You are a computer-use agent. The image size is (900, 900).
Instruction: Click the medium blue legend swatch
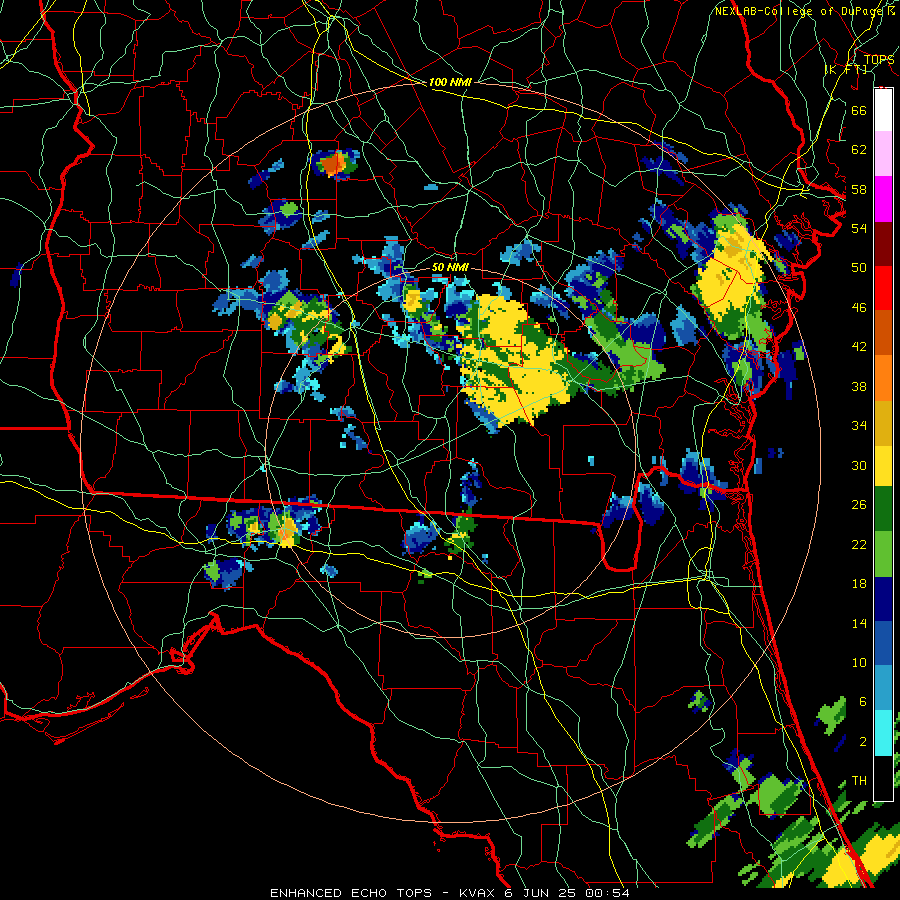[x=883, y=643]
